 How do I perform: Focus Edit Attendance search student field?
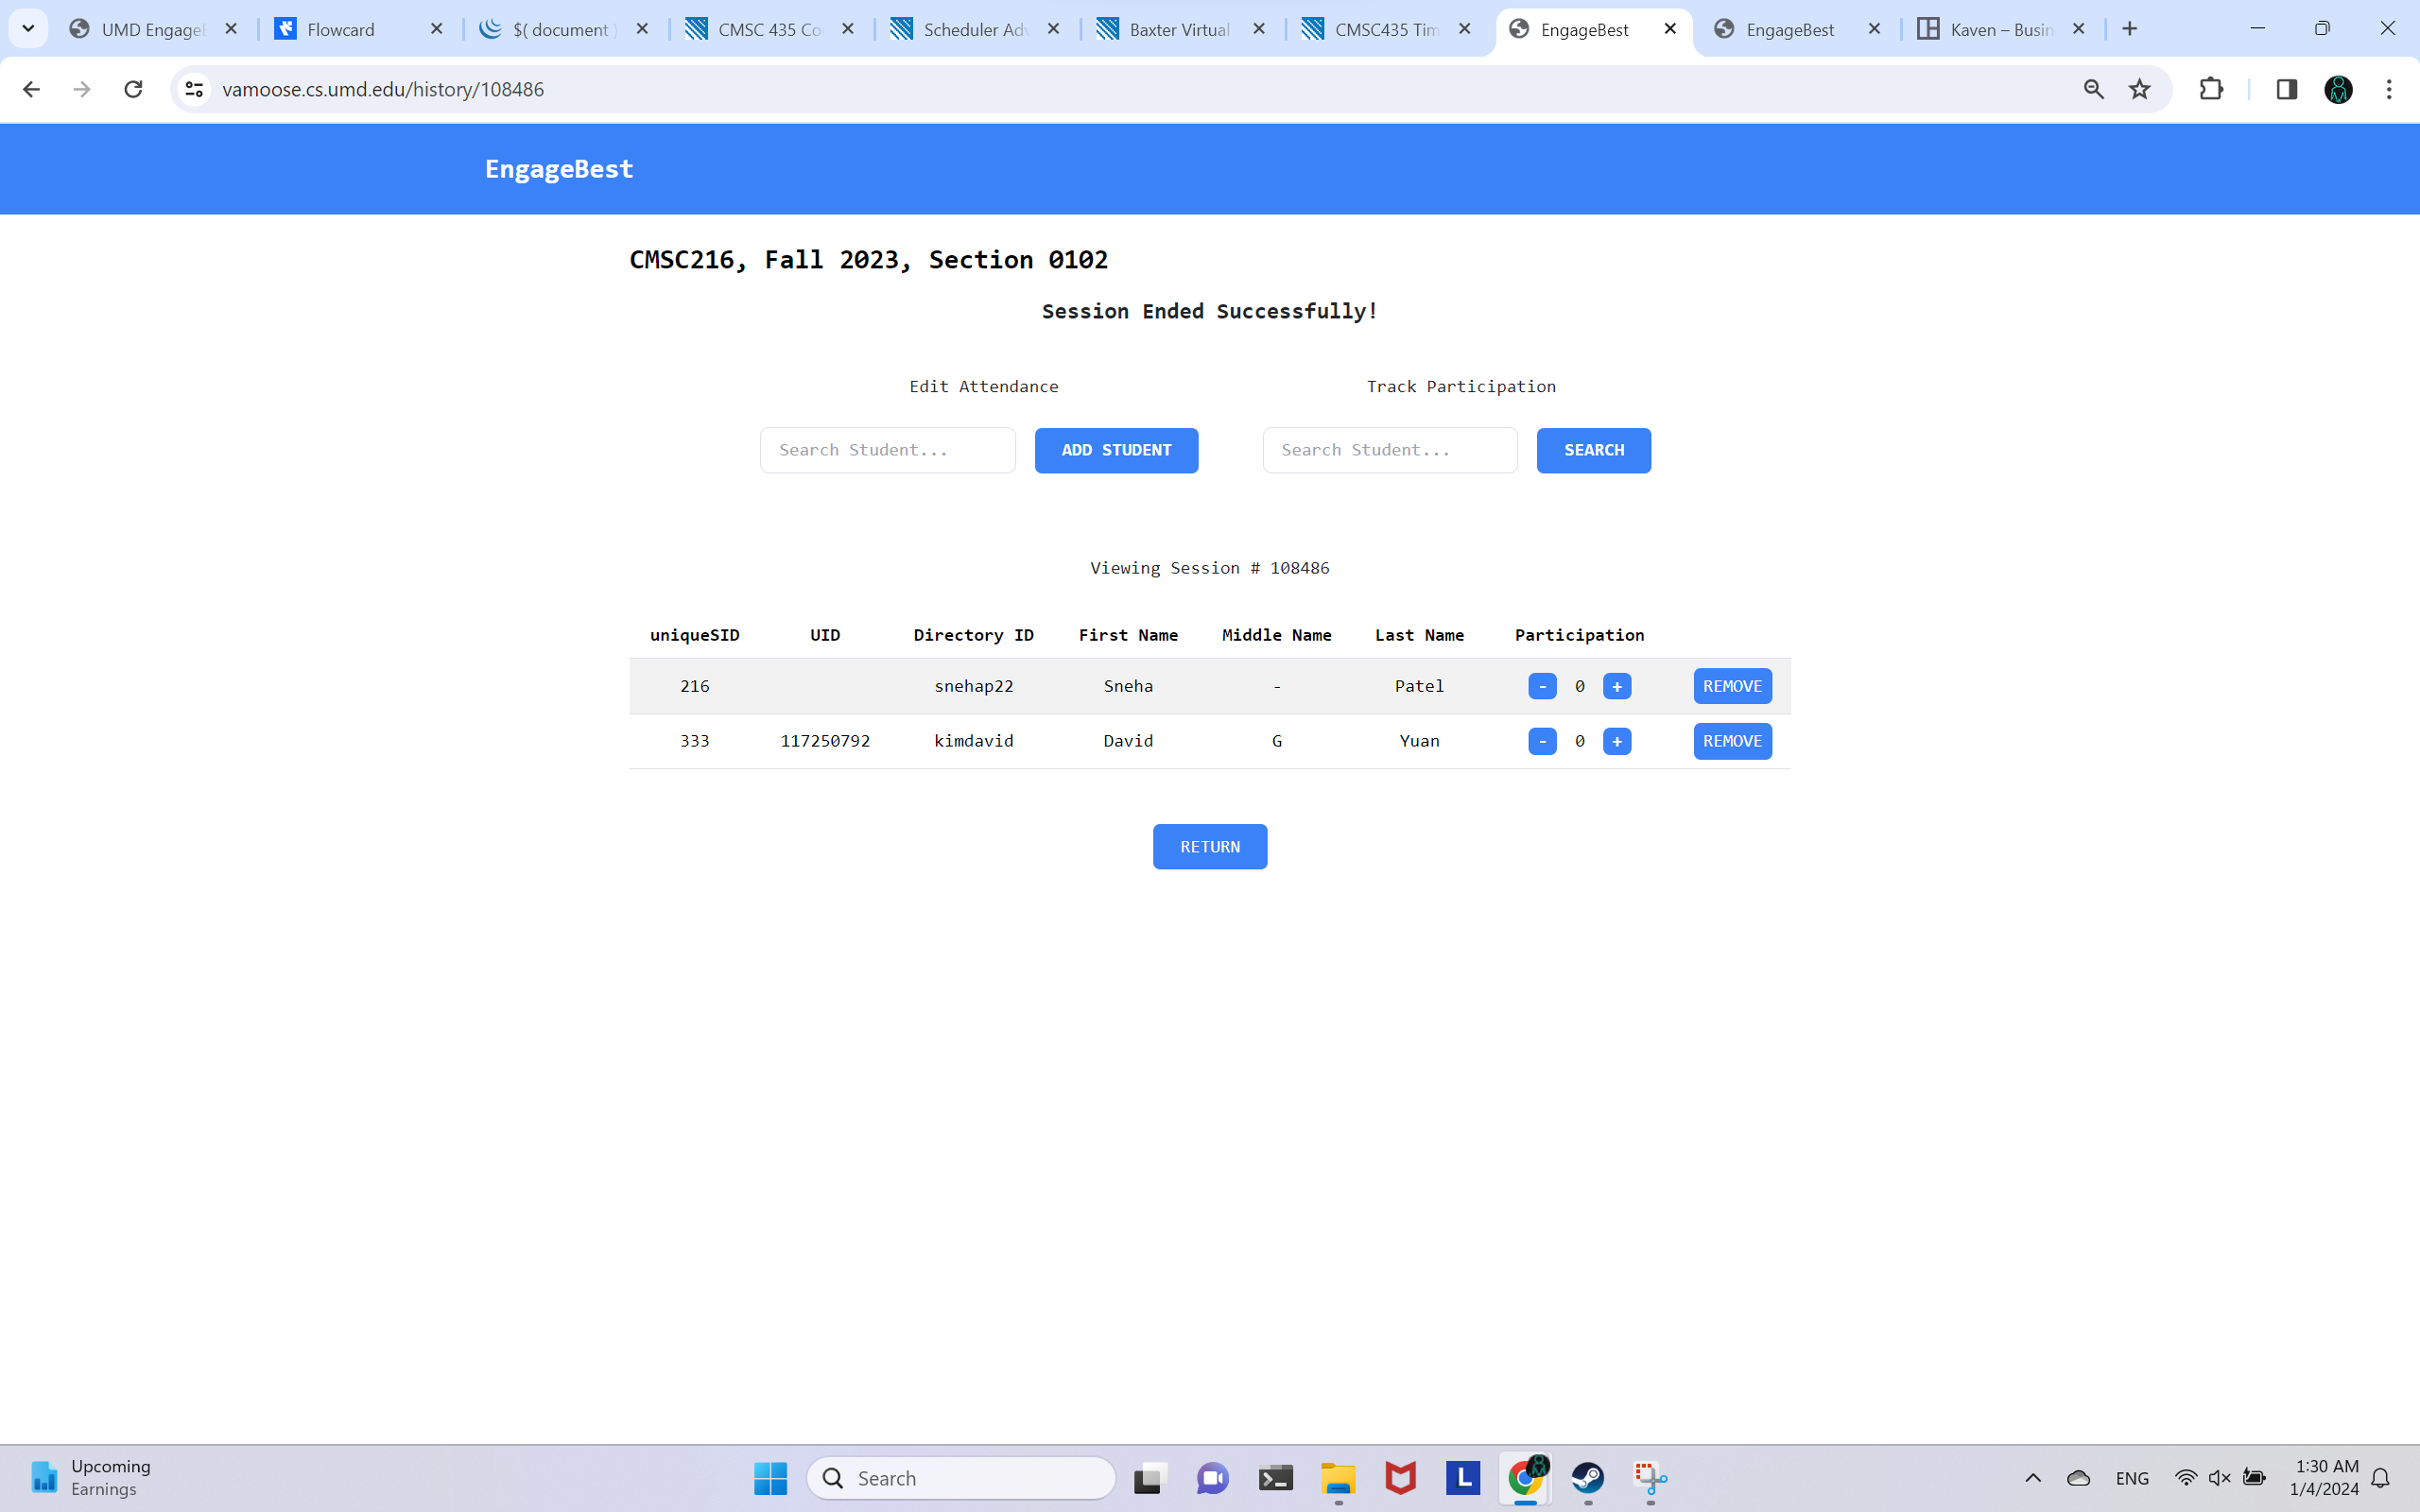click(x=888, y=450)
